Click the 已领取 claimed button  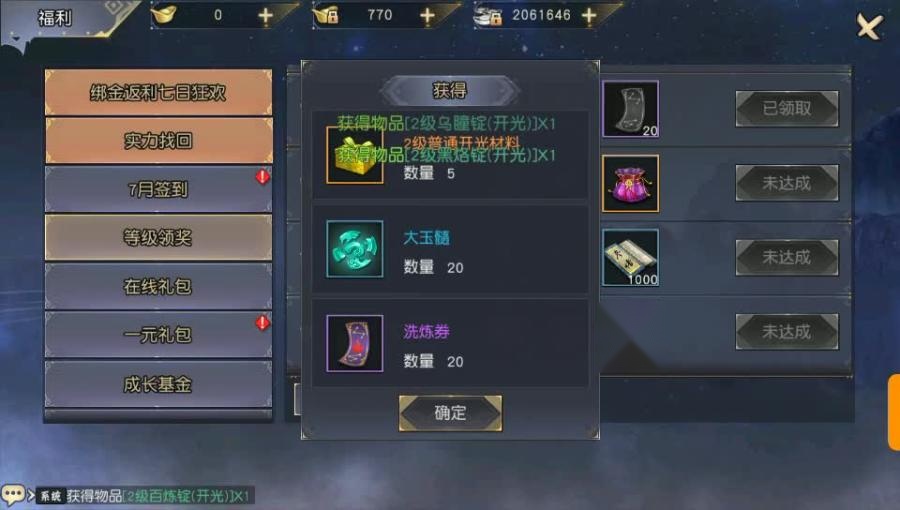(x=787, y=108)
